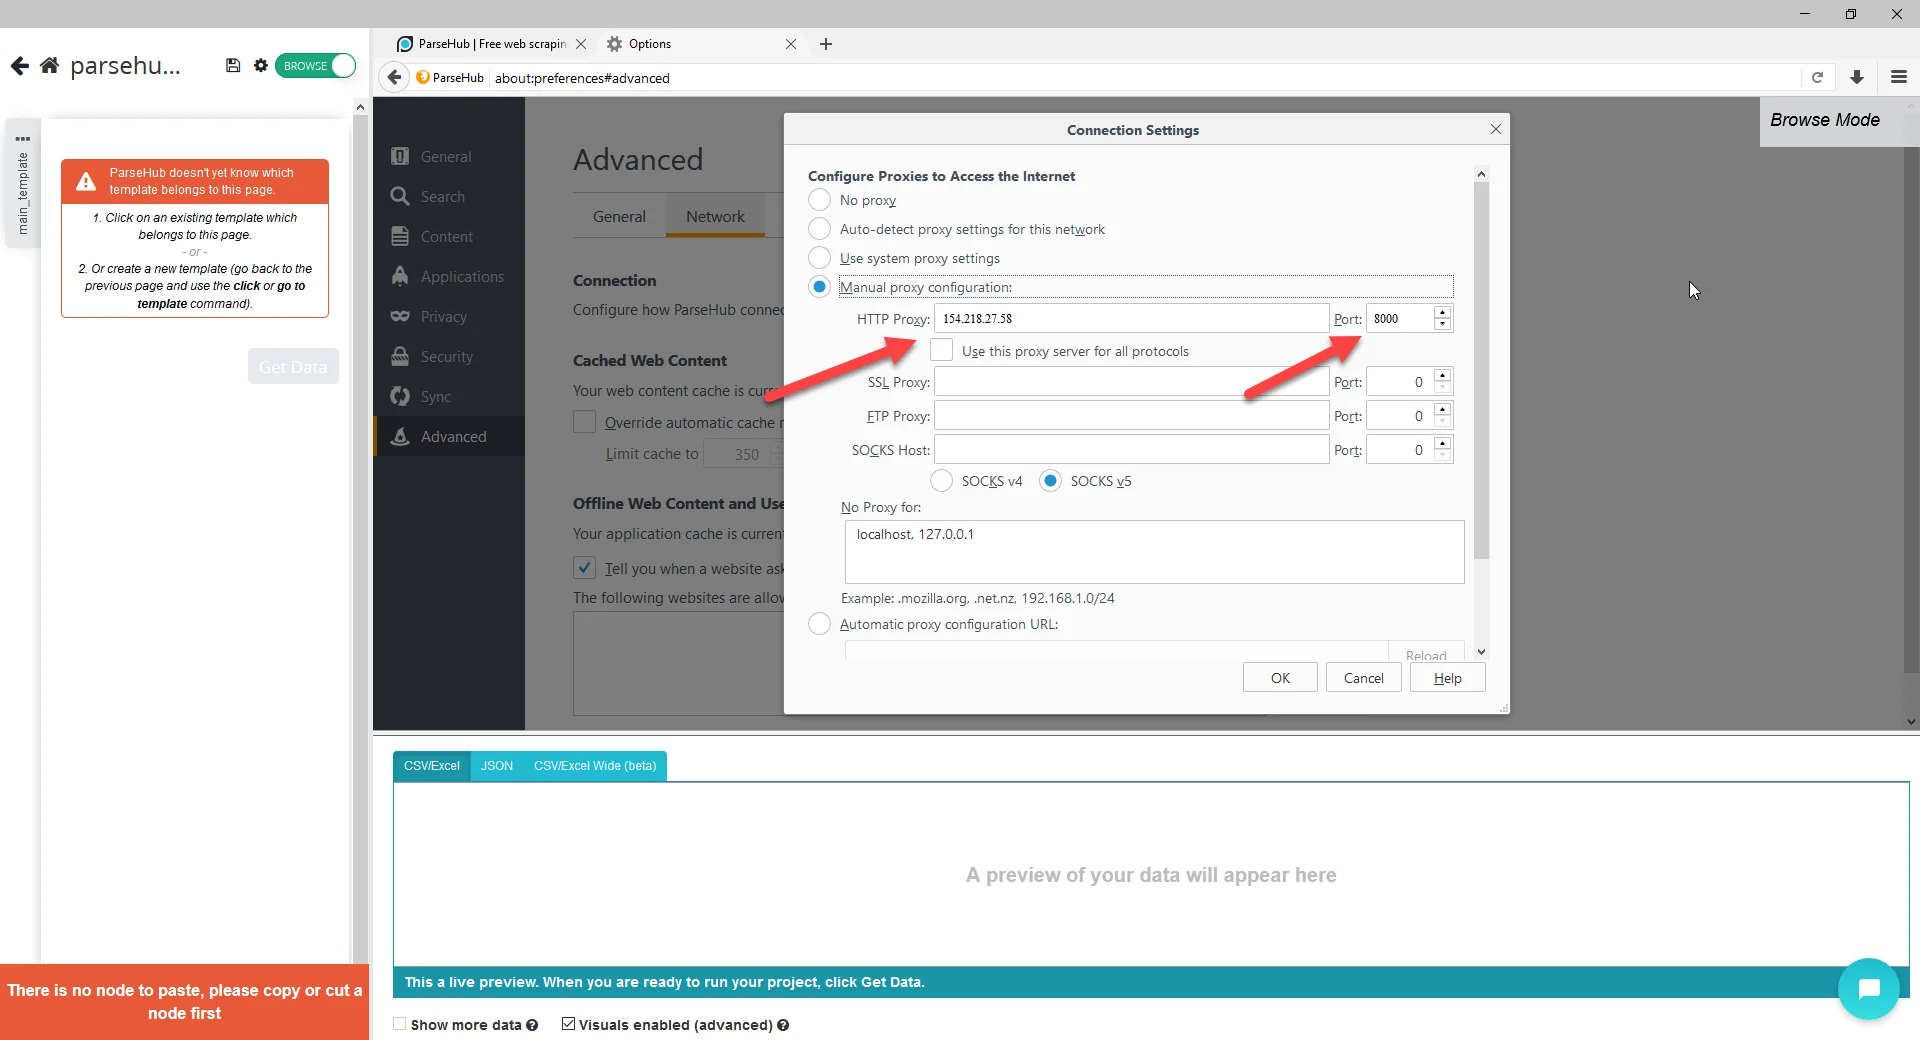Increase SOCKS host port with up arrow
Viewport: 1920px width, 1040px height.
pyautogui.click(x=1442, y=444)
